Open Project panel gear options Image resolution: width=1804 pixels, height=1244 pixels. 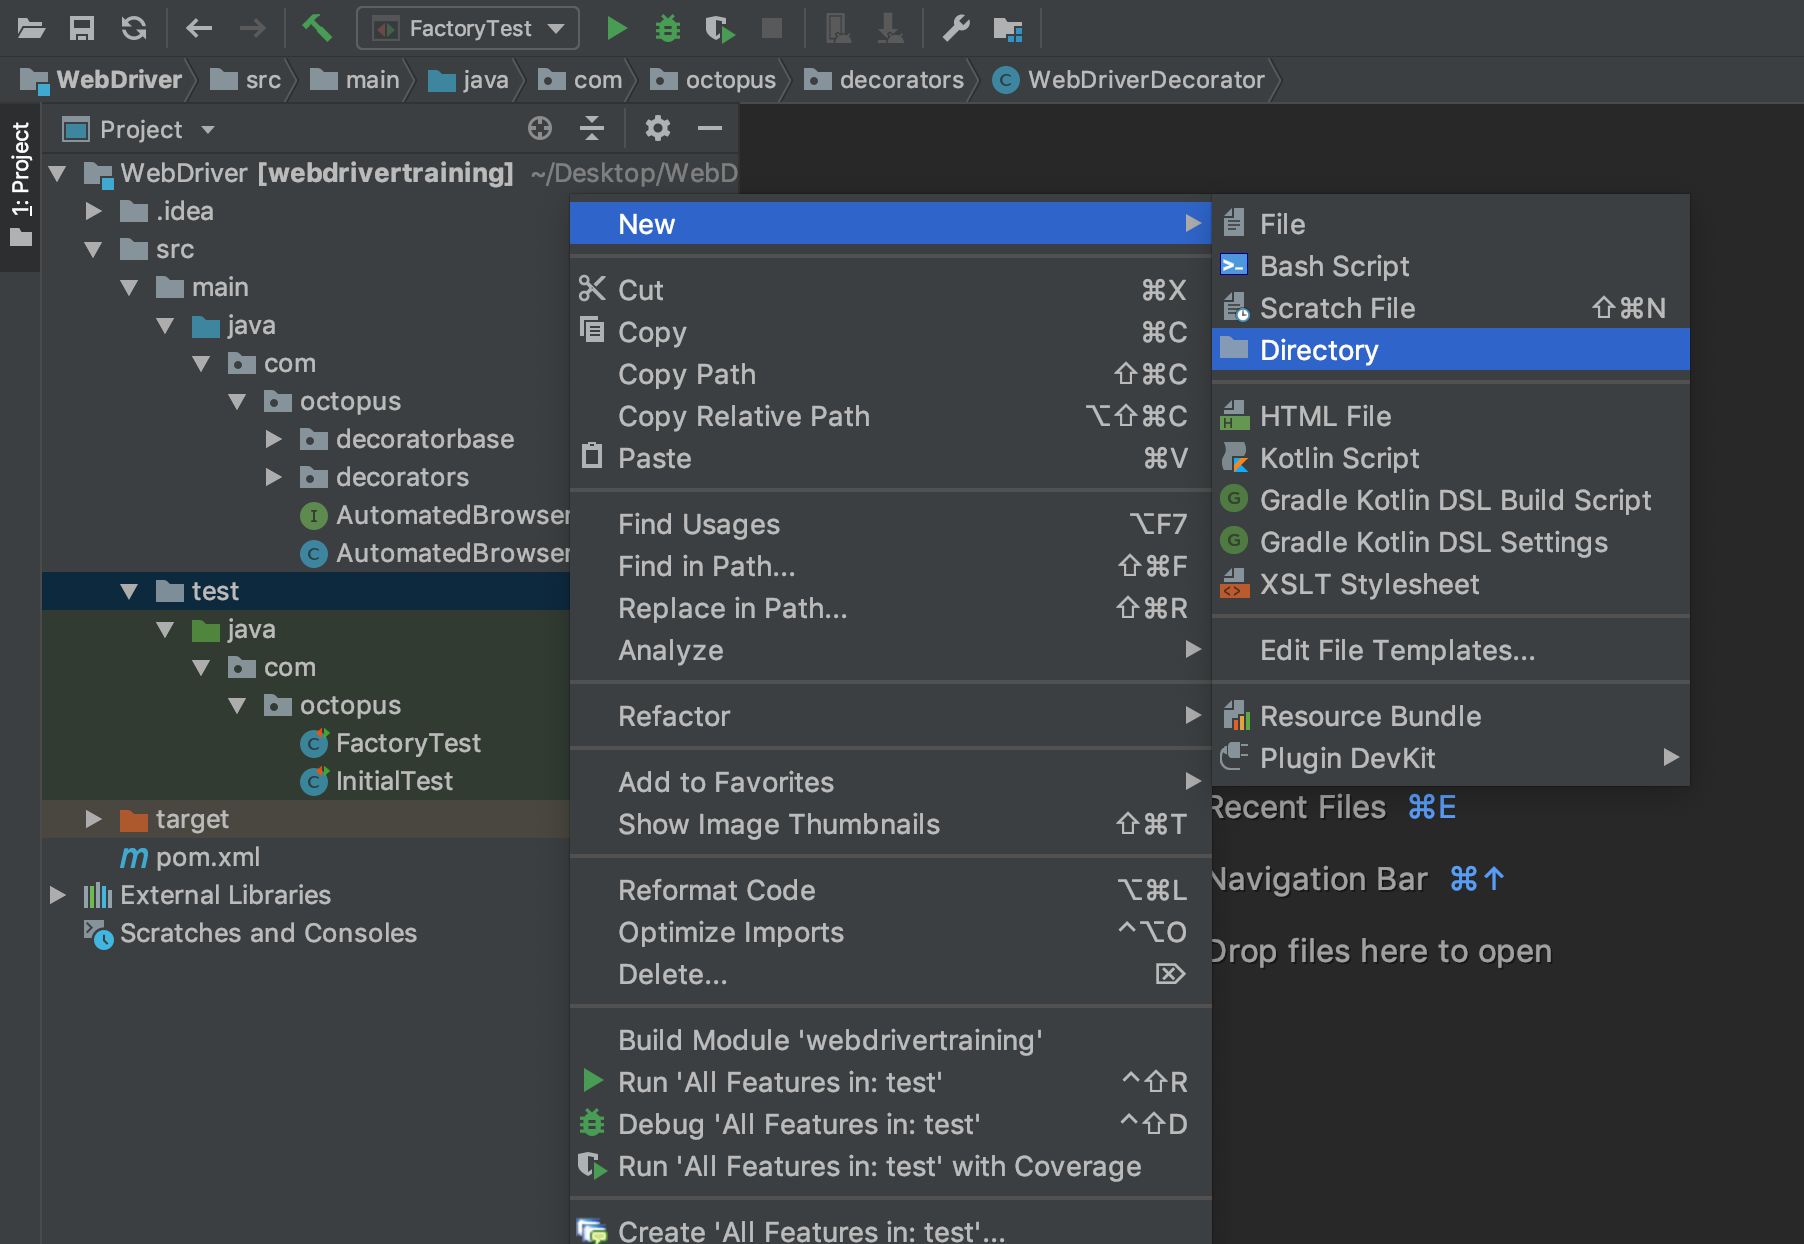pos(657,128)
